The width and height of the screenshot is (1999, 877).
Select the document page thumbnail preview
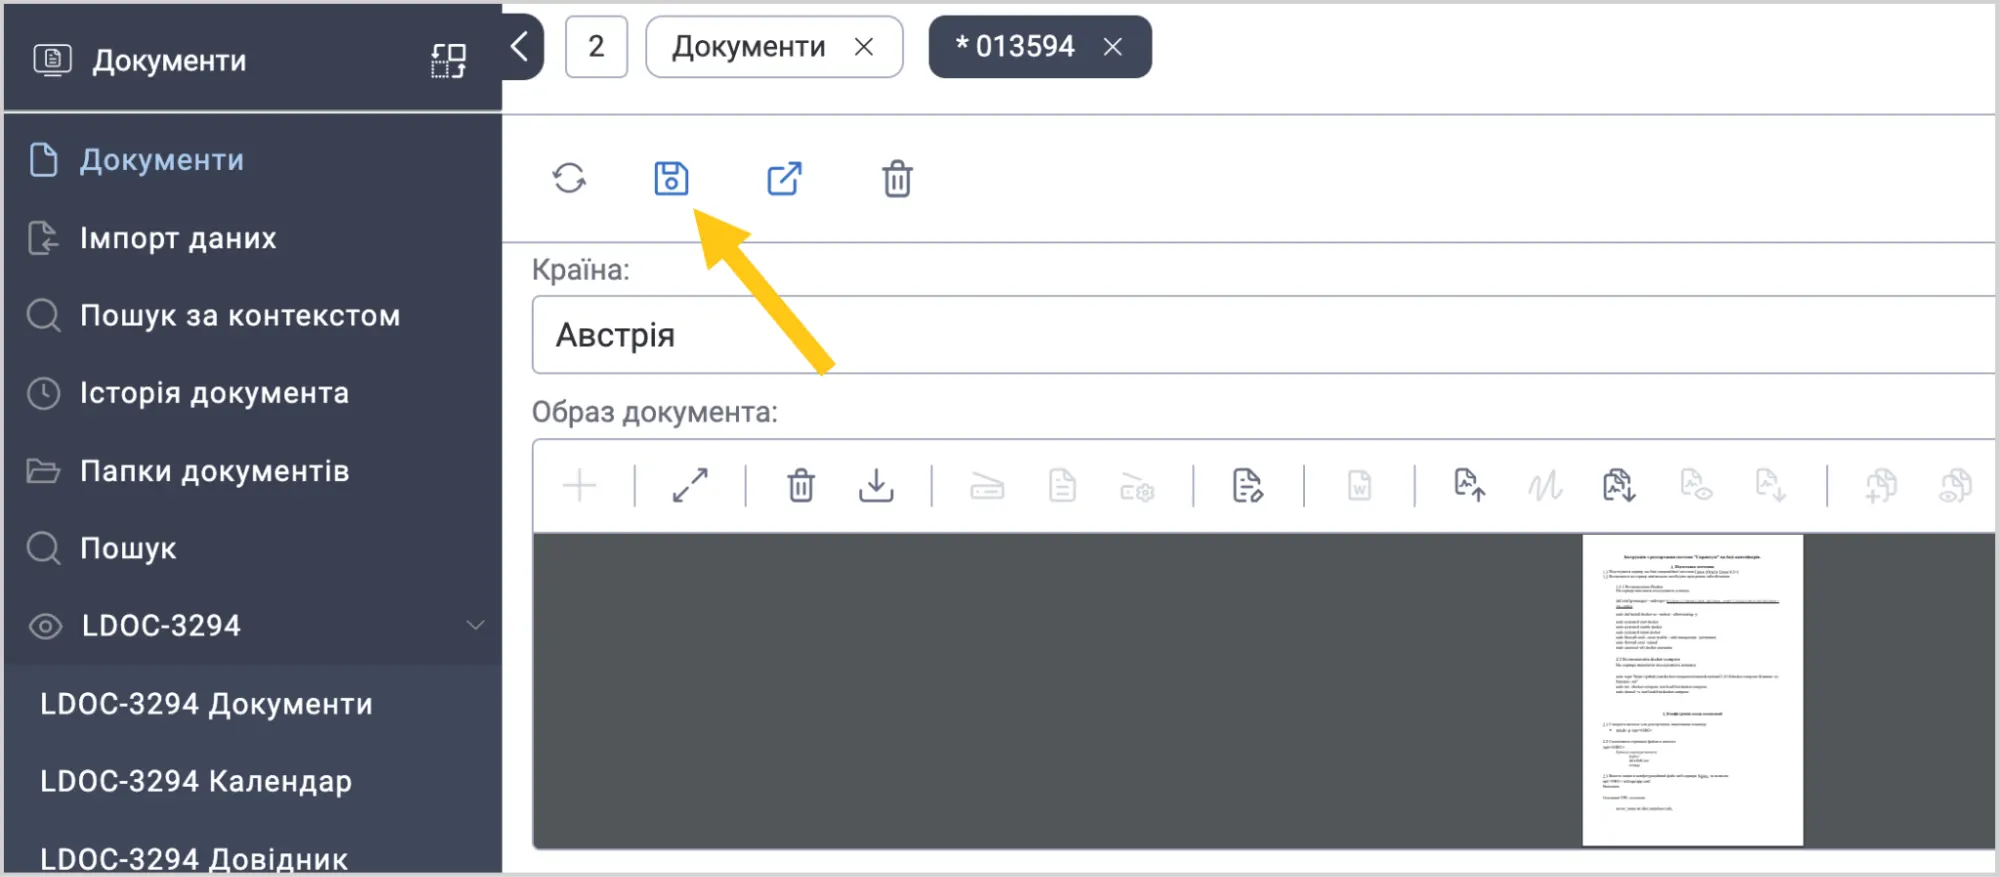tap(1692, 690)
